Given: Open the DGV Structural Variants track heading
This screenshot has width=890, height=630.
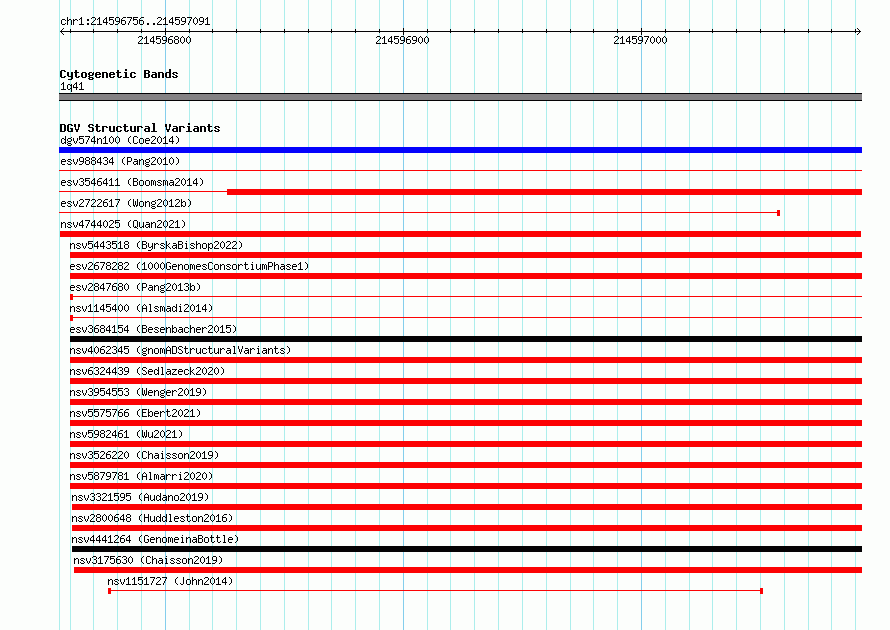Looking at the screenshot, I should [x=140, y=128].
